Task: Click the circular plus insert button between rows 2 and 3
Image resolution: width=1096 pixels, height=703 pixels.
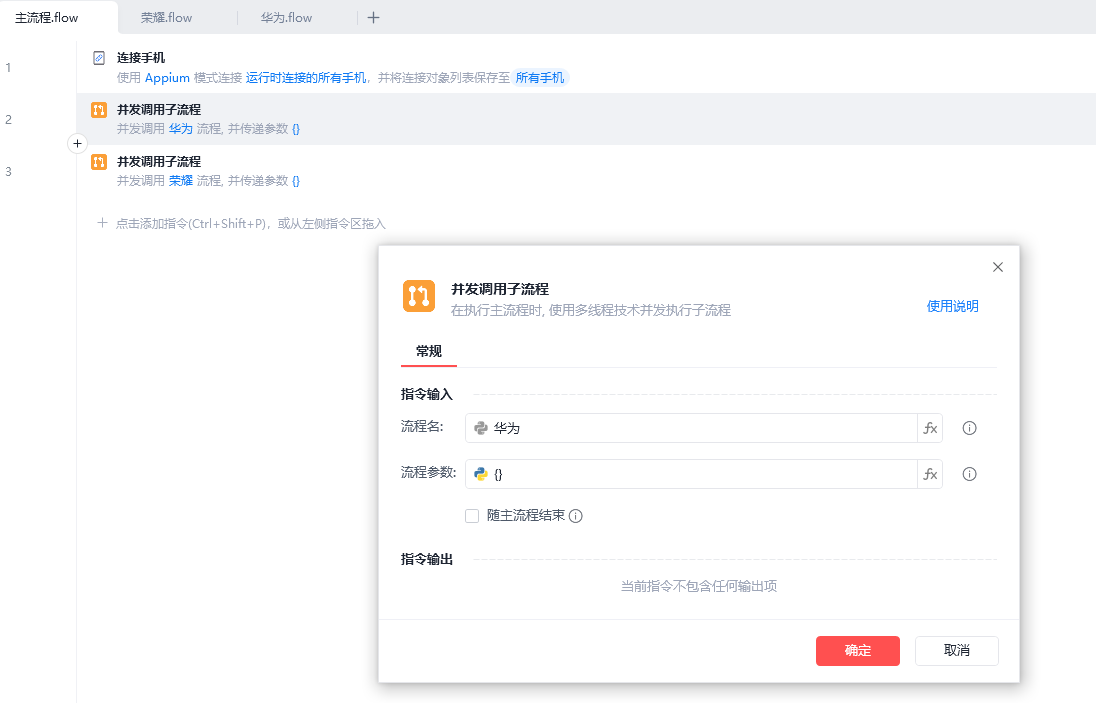Action: tap(78, 144)
